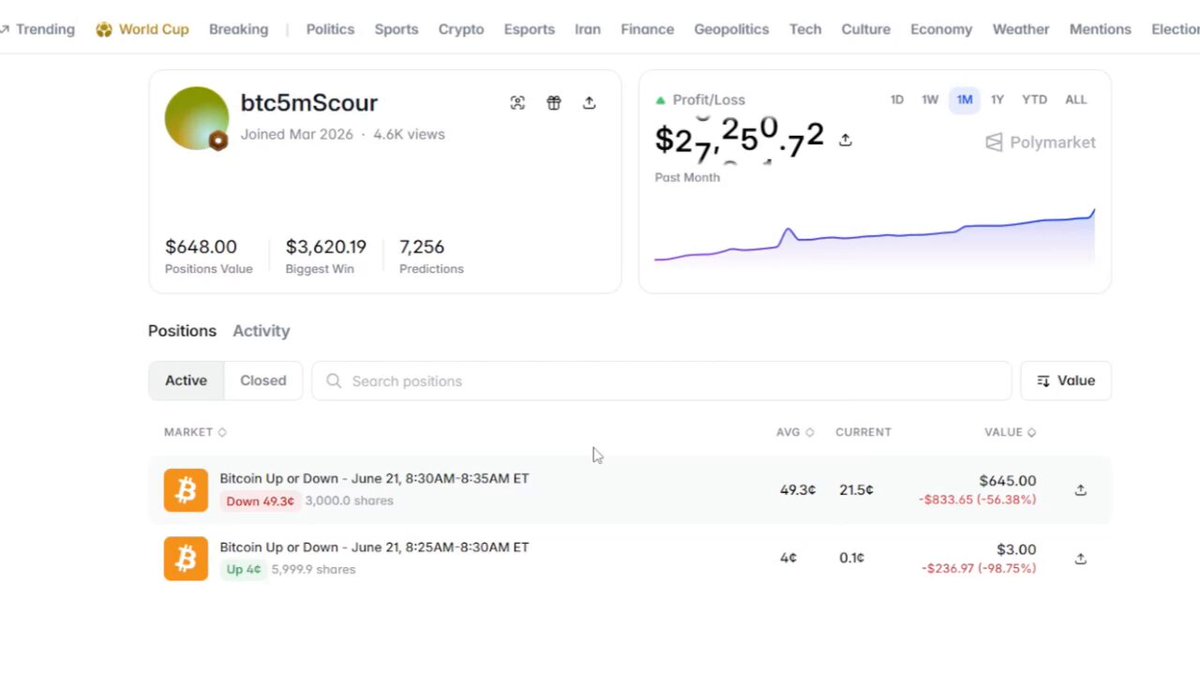The height and width of the screenshot is (675, 1200).
Task: Click the Search positions field
Action: coord(662,381)
